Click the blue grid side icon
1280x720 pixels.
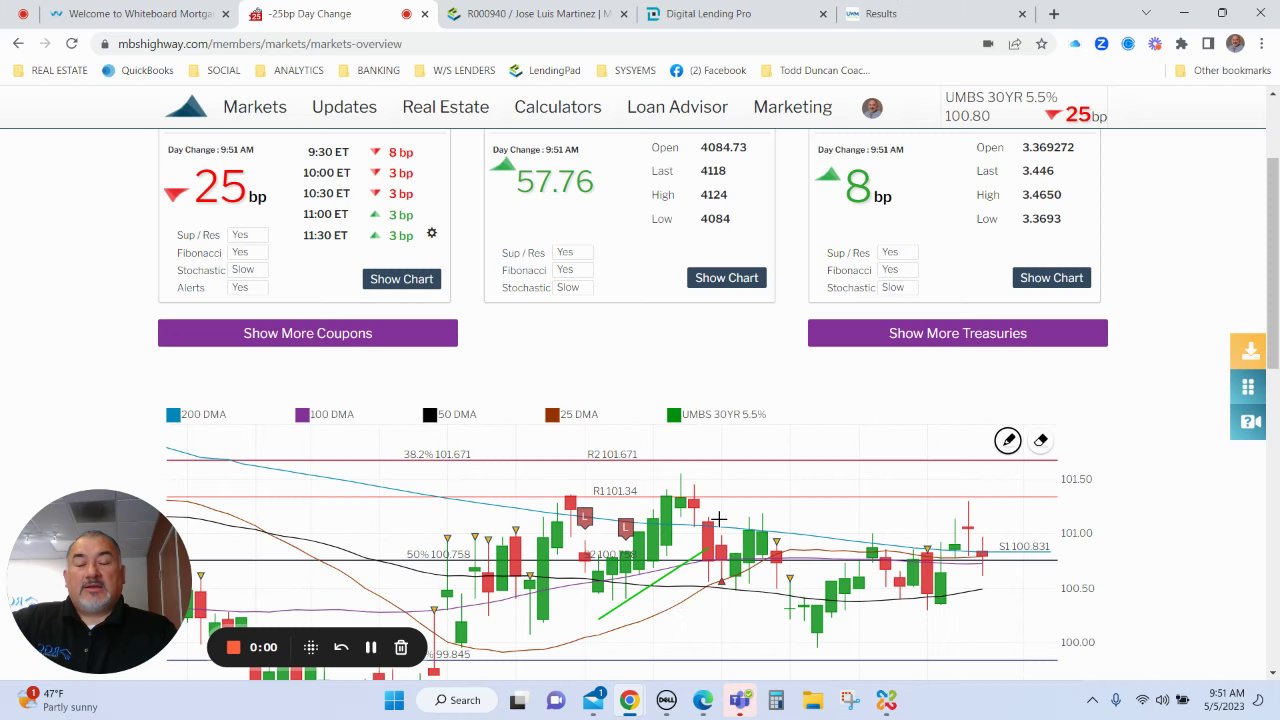[x=1248, y=387]
